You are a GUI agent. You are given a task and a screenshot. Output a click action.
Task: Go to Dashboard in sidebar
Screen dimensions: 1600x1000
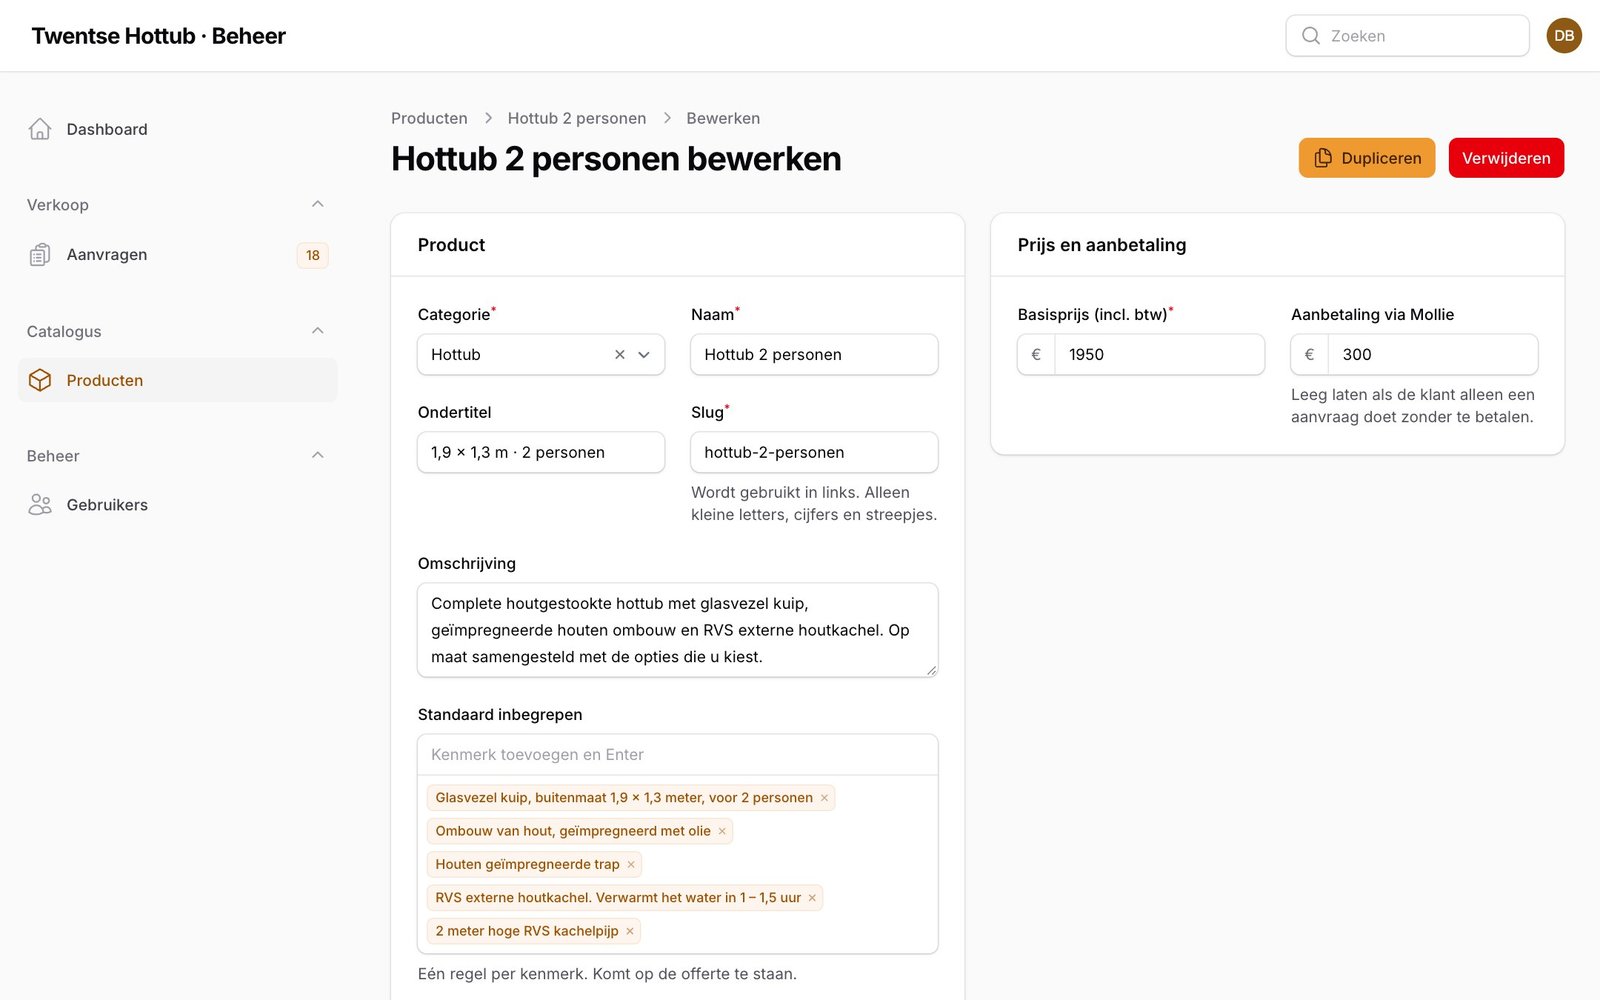pyautogui.click(x=178, y=129)
